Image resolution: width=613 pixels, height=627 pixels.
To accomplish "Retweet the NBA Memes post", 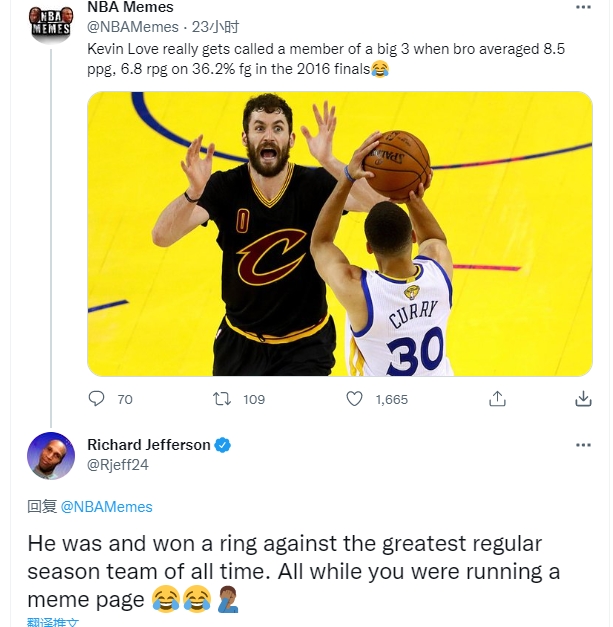I will point(223,399).
